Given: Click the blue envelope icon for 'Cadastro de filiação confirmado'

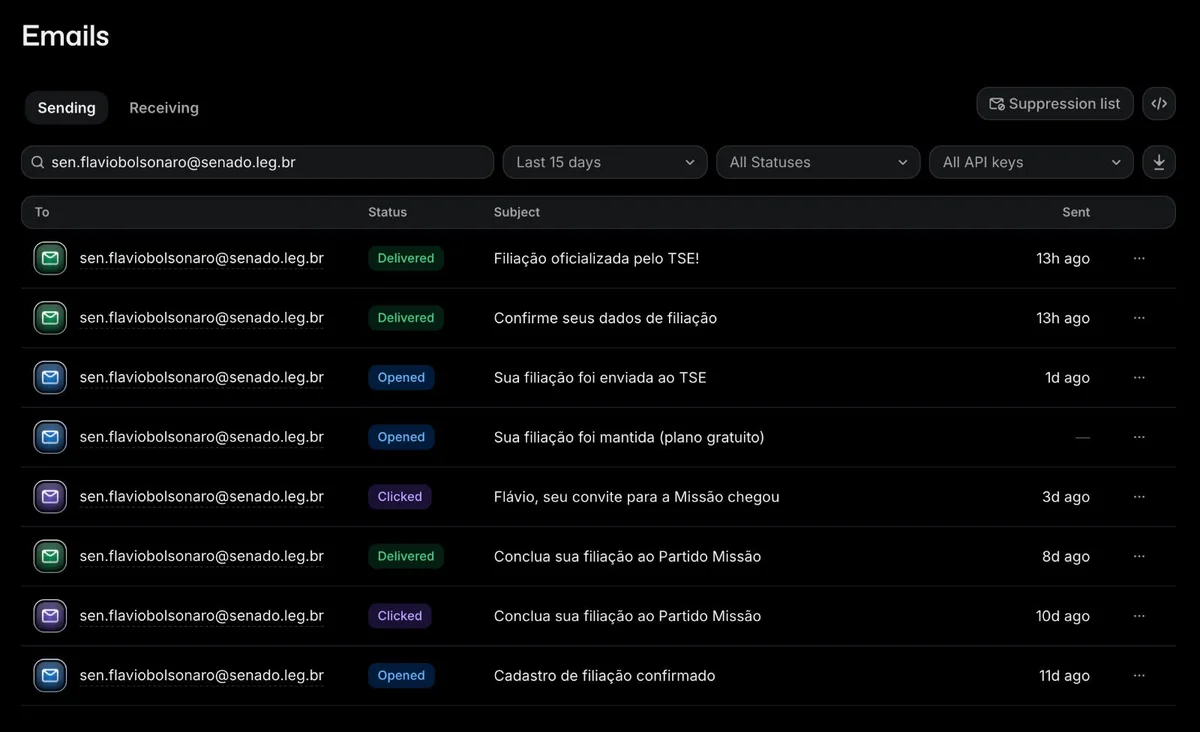Looking at the screenshot, I should click(x=50, y=675).
